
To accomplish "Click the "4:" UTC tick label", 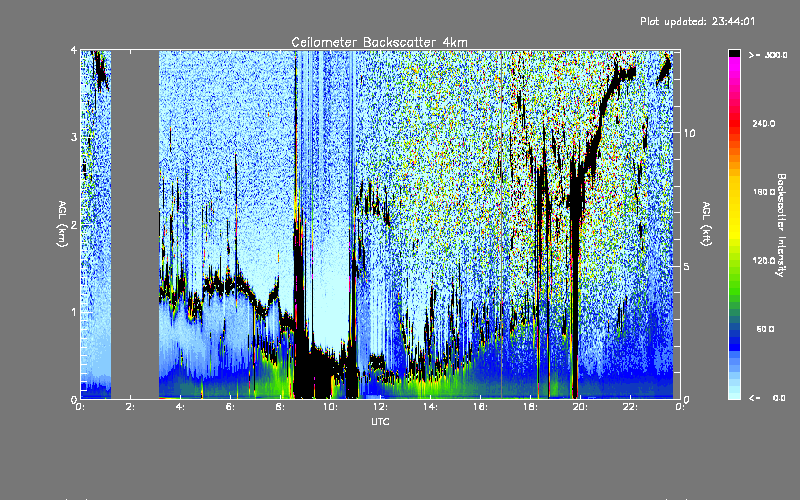I will 180,407.
